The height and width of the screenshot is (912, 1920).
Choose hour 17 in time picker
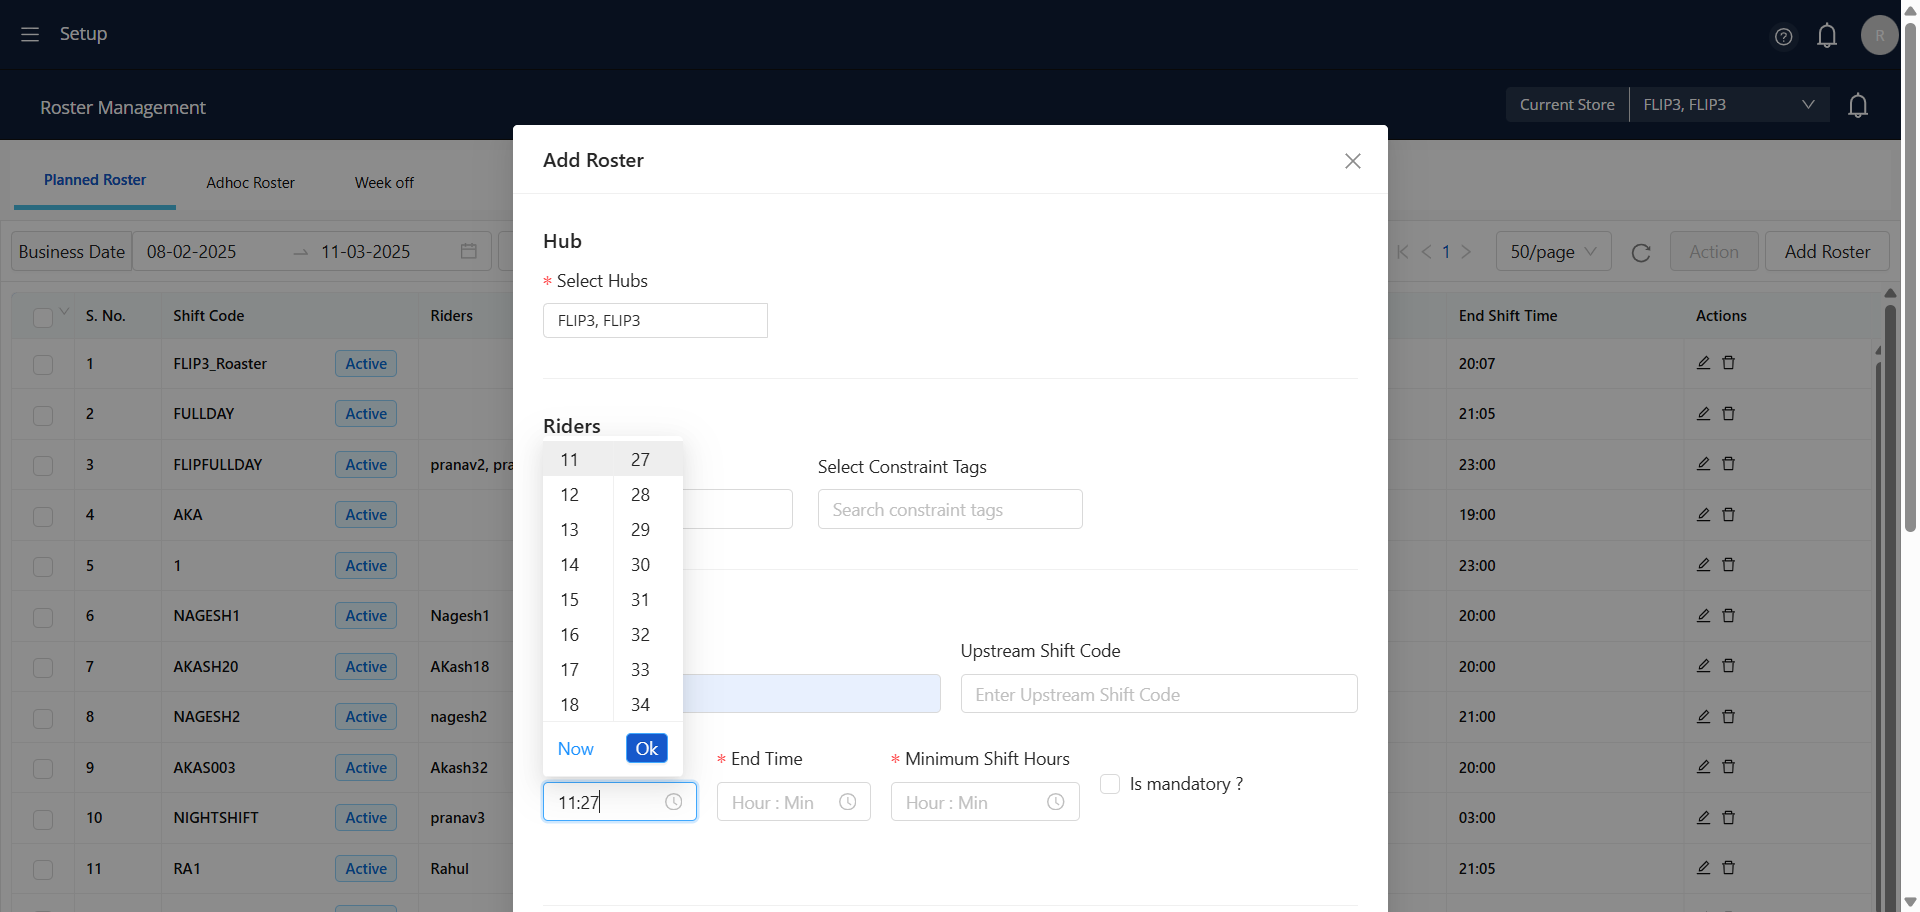[x=569, y=670]
